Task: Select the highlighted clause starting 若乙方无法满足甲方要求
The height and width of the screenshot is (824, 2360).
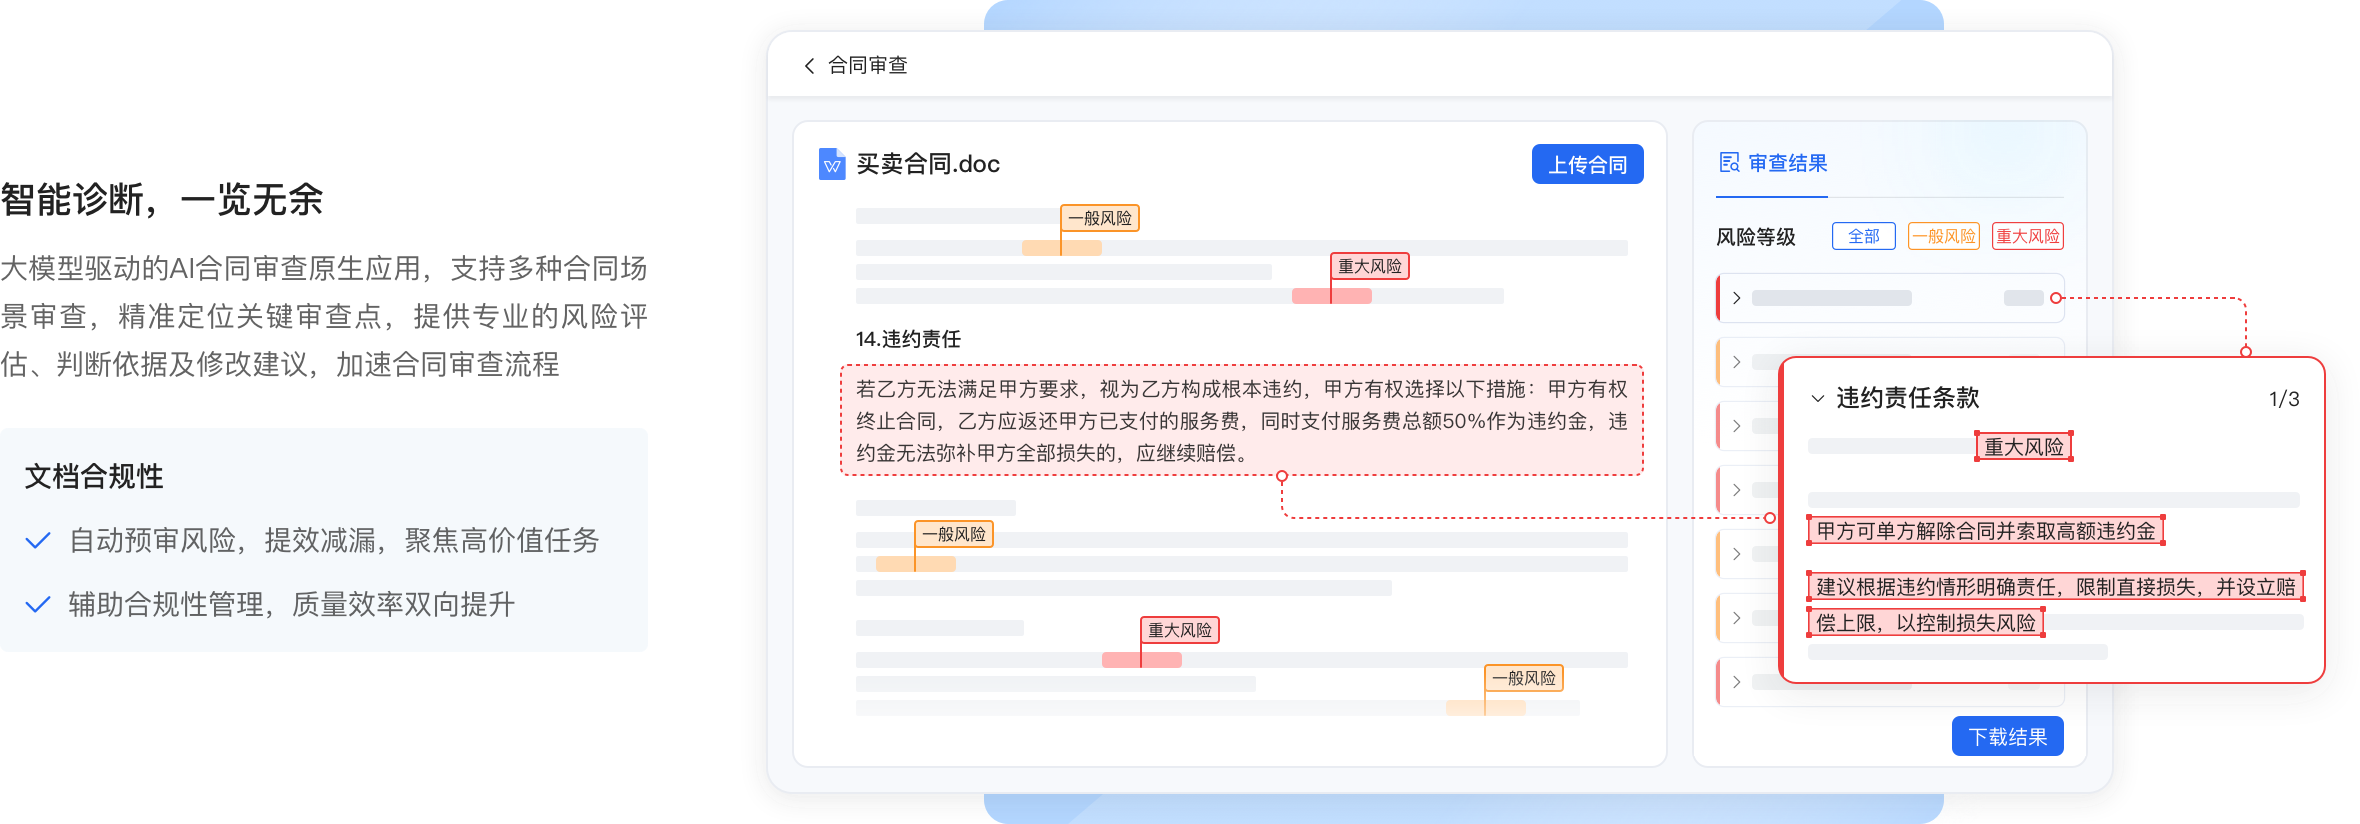Action: pyautogui.click(x=1242, y=421)
